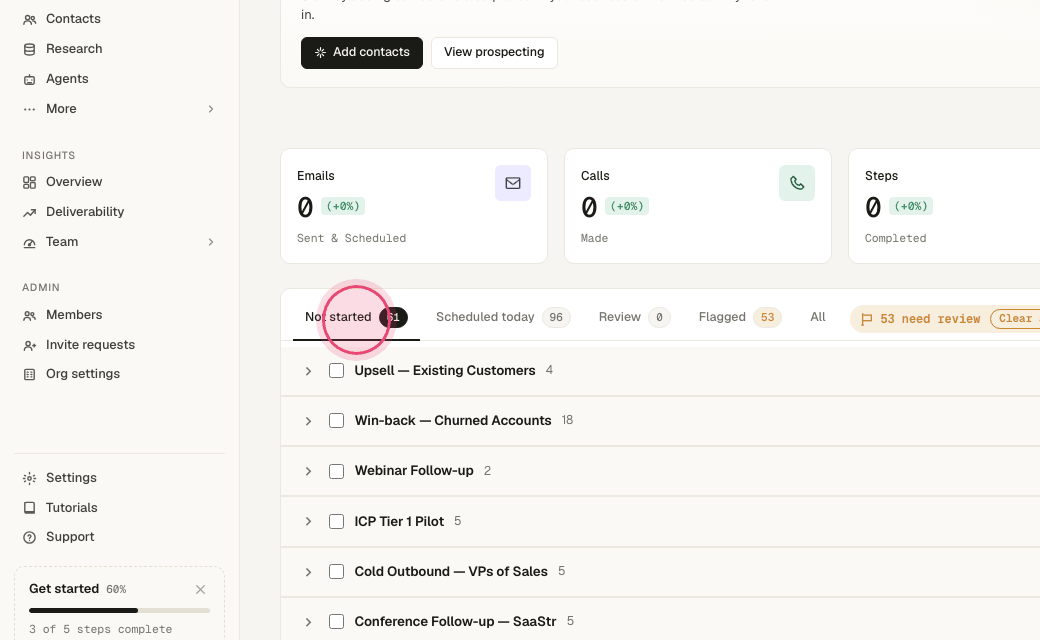Click the Members people icon
This screenshot has height=640, width=1040.
tap(29, 316)
